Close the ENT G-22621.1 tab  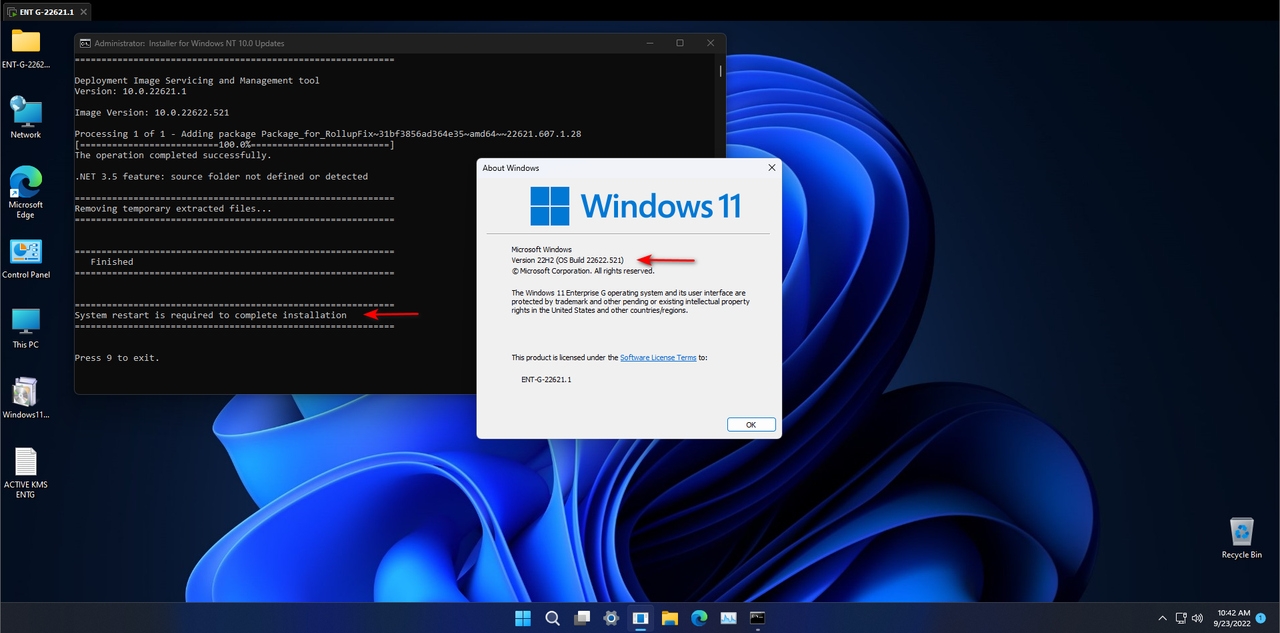click(82, 11)
